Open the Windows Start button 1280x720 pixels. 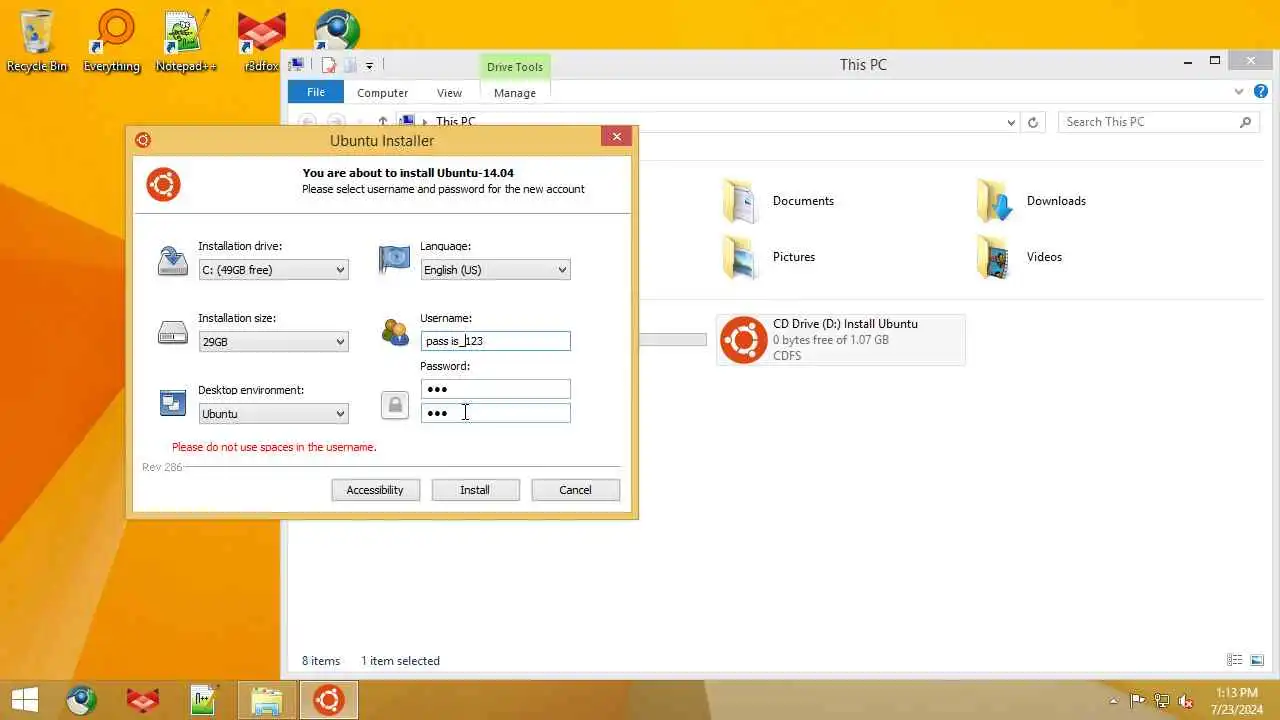(25, 699)
